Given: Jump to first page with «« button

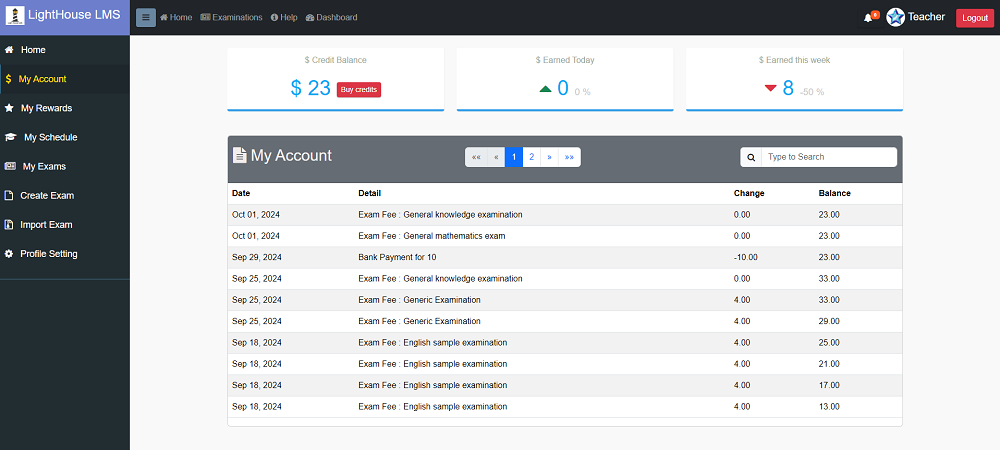Looking at the screenshot, I should pos(476,157).
